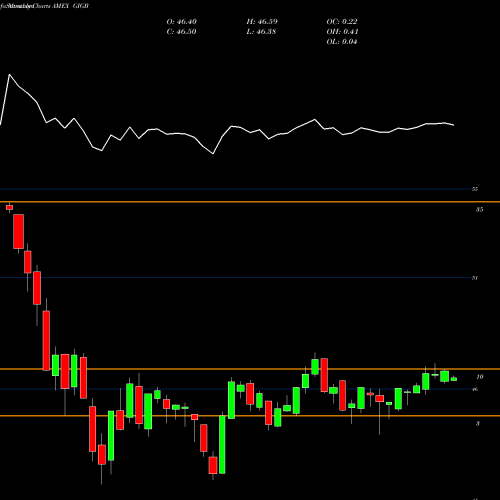Screen dimensions: 500x500
Task: Click the '10' label beside last candle
Action: click(x=480, y=377)
